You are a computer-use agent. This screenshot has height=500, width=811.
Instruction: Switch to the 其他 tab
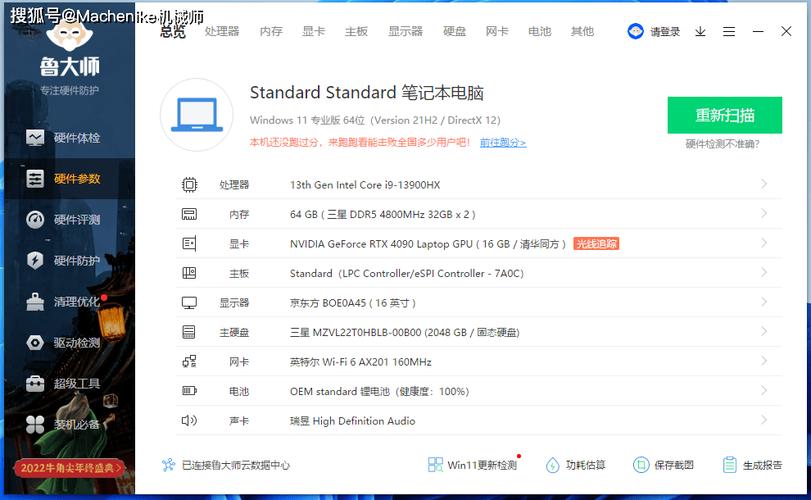click(x=582, y=32)
